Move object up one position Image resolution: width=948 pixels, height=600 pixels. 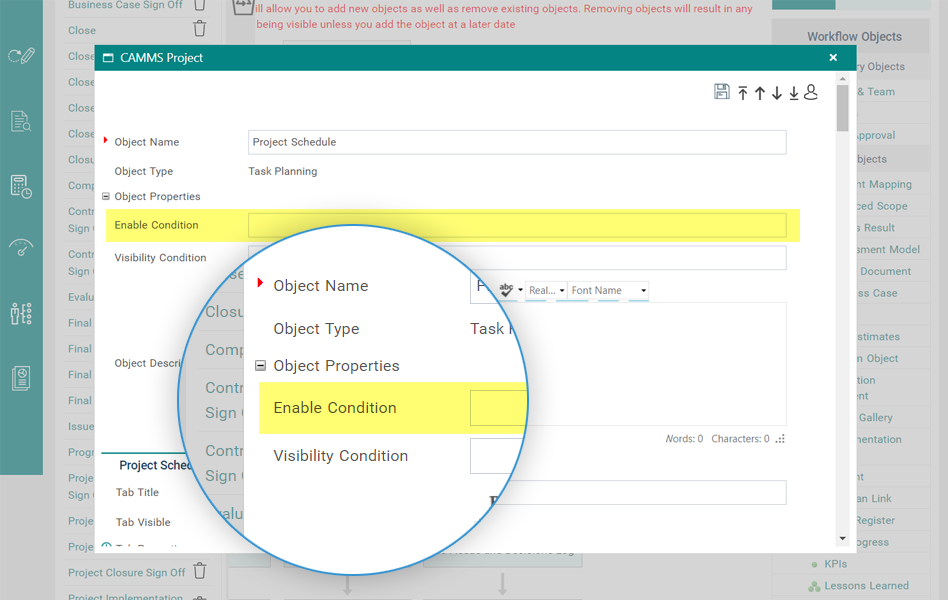(x=759, y=93)
